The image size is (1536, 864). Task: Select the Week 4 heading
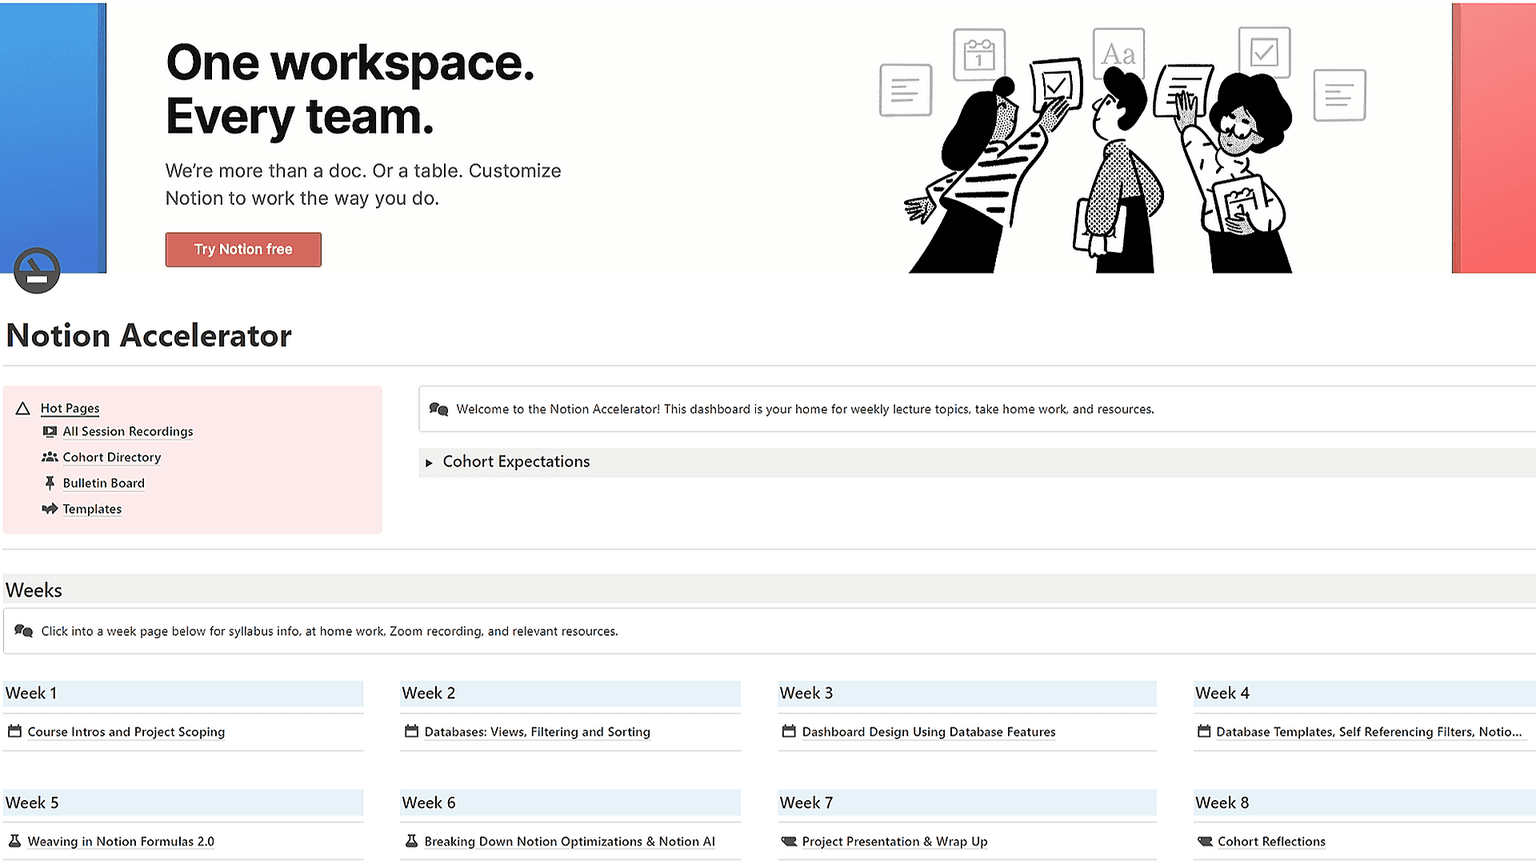(x=1222, y=693)
